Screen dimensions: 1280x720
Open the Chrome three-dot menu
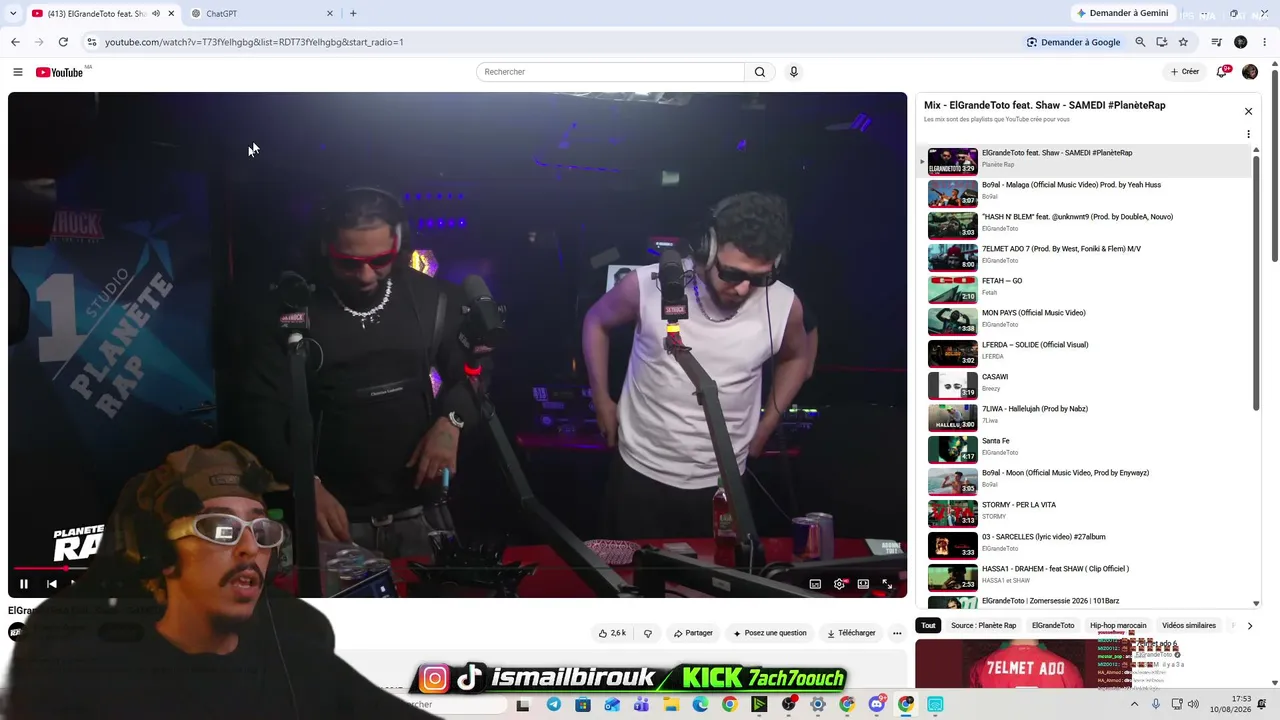pyautogui.click(x=1265, y=42)
